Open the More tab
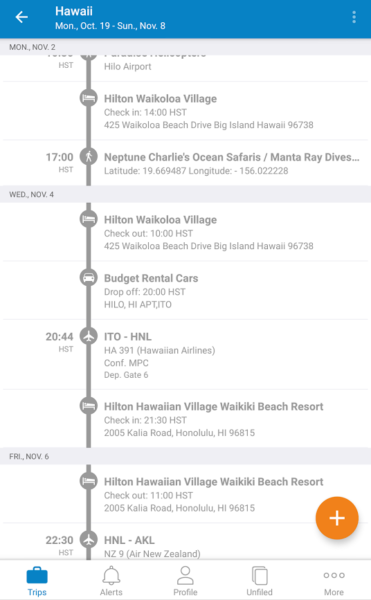Image resolution: width=371 pixels, height=600 pixels. click(334, 580)
